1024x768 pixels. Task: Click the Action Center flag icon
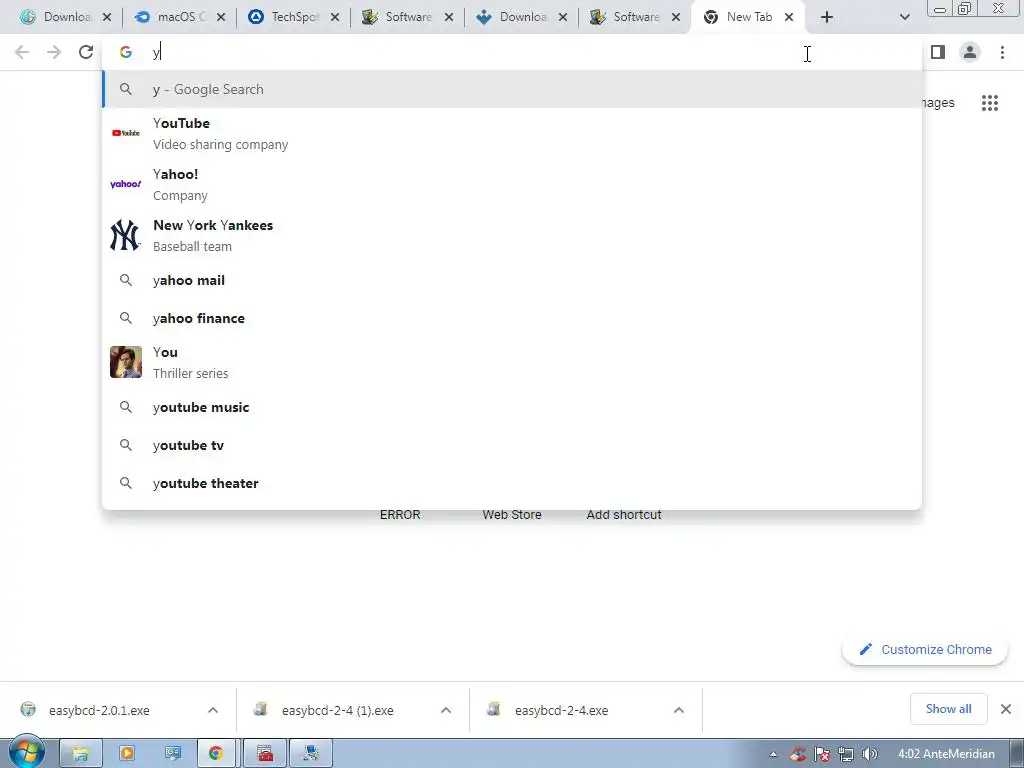pos(822,754)
